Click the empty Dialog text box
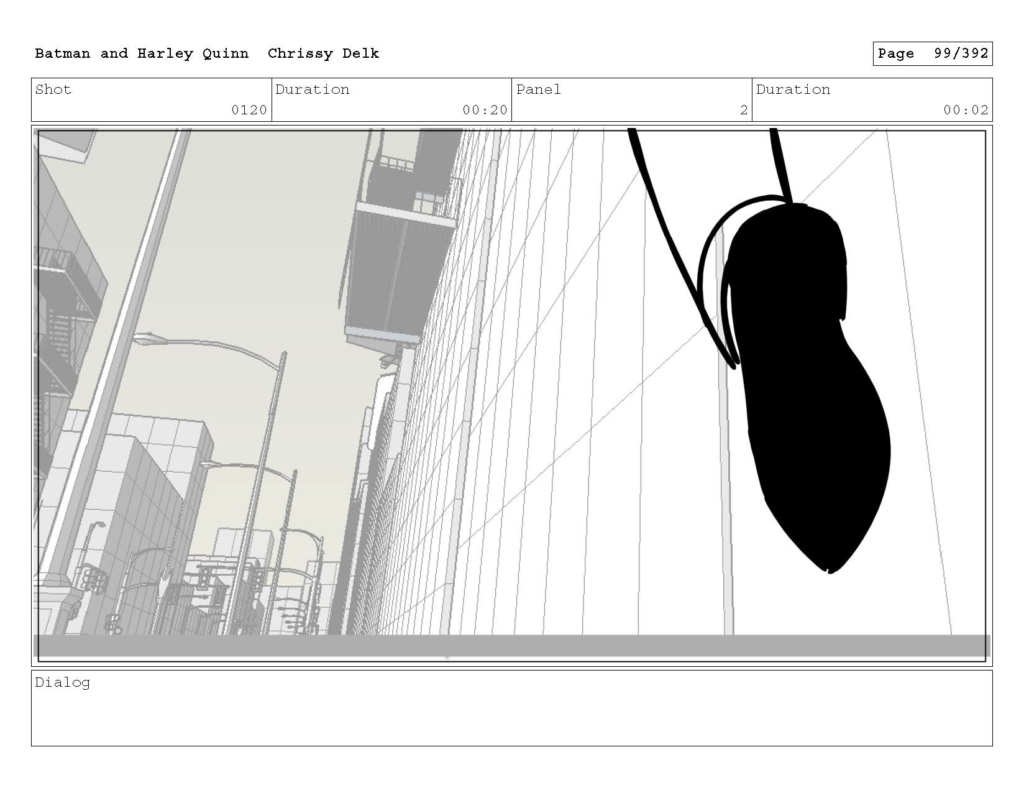Screen dimensions: 1024x793 coord(512,708)
